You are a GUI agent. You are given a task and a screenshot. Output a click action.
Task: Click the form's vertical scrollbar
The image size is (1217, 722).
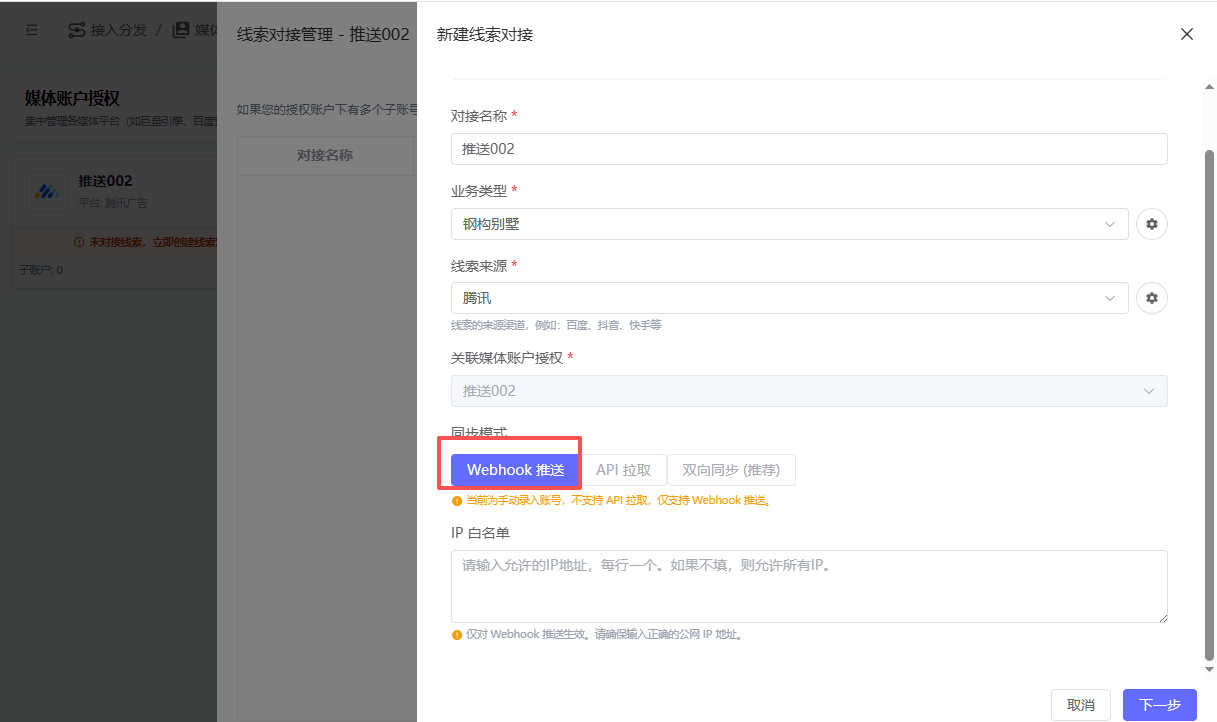pyautogui.click(x=1209, y=400)
